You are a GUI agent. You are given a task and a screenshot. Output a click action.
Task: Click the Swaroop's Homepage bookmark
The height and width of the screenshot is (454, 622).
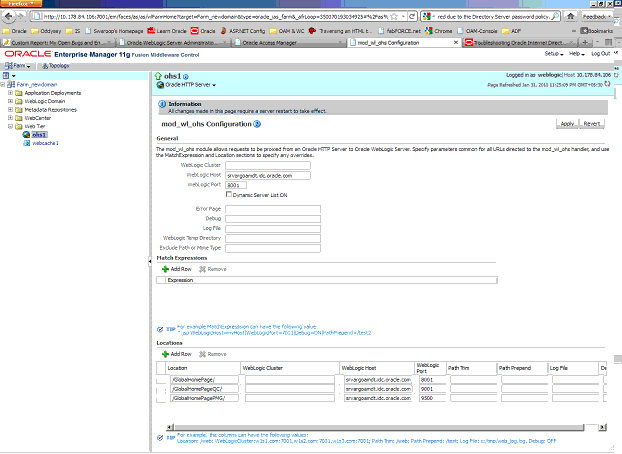[x=114, y=31]
